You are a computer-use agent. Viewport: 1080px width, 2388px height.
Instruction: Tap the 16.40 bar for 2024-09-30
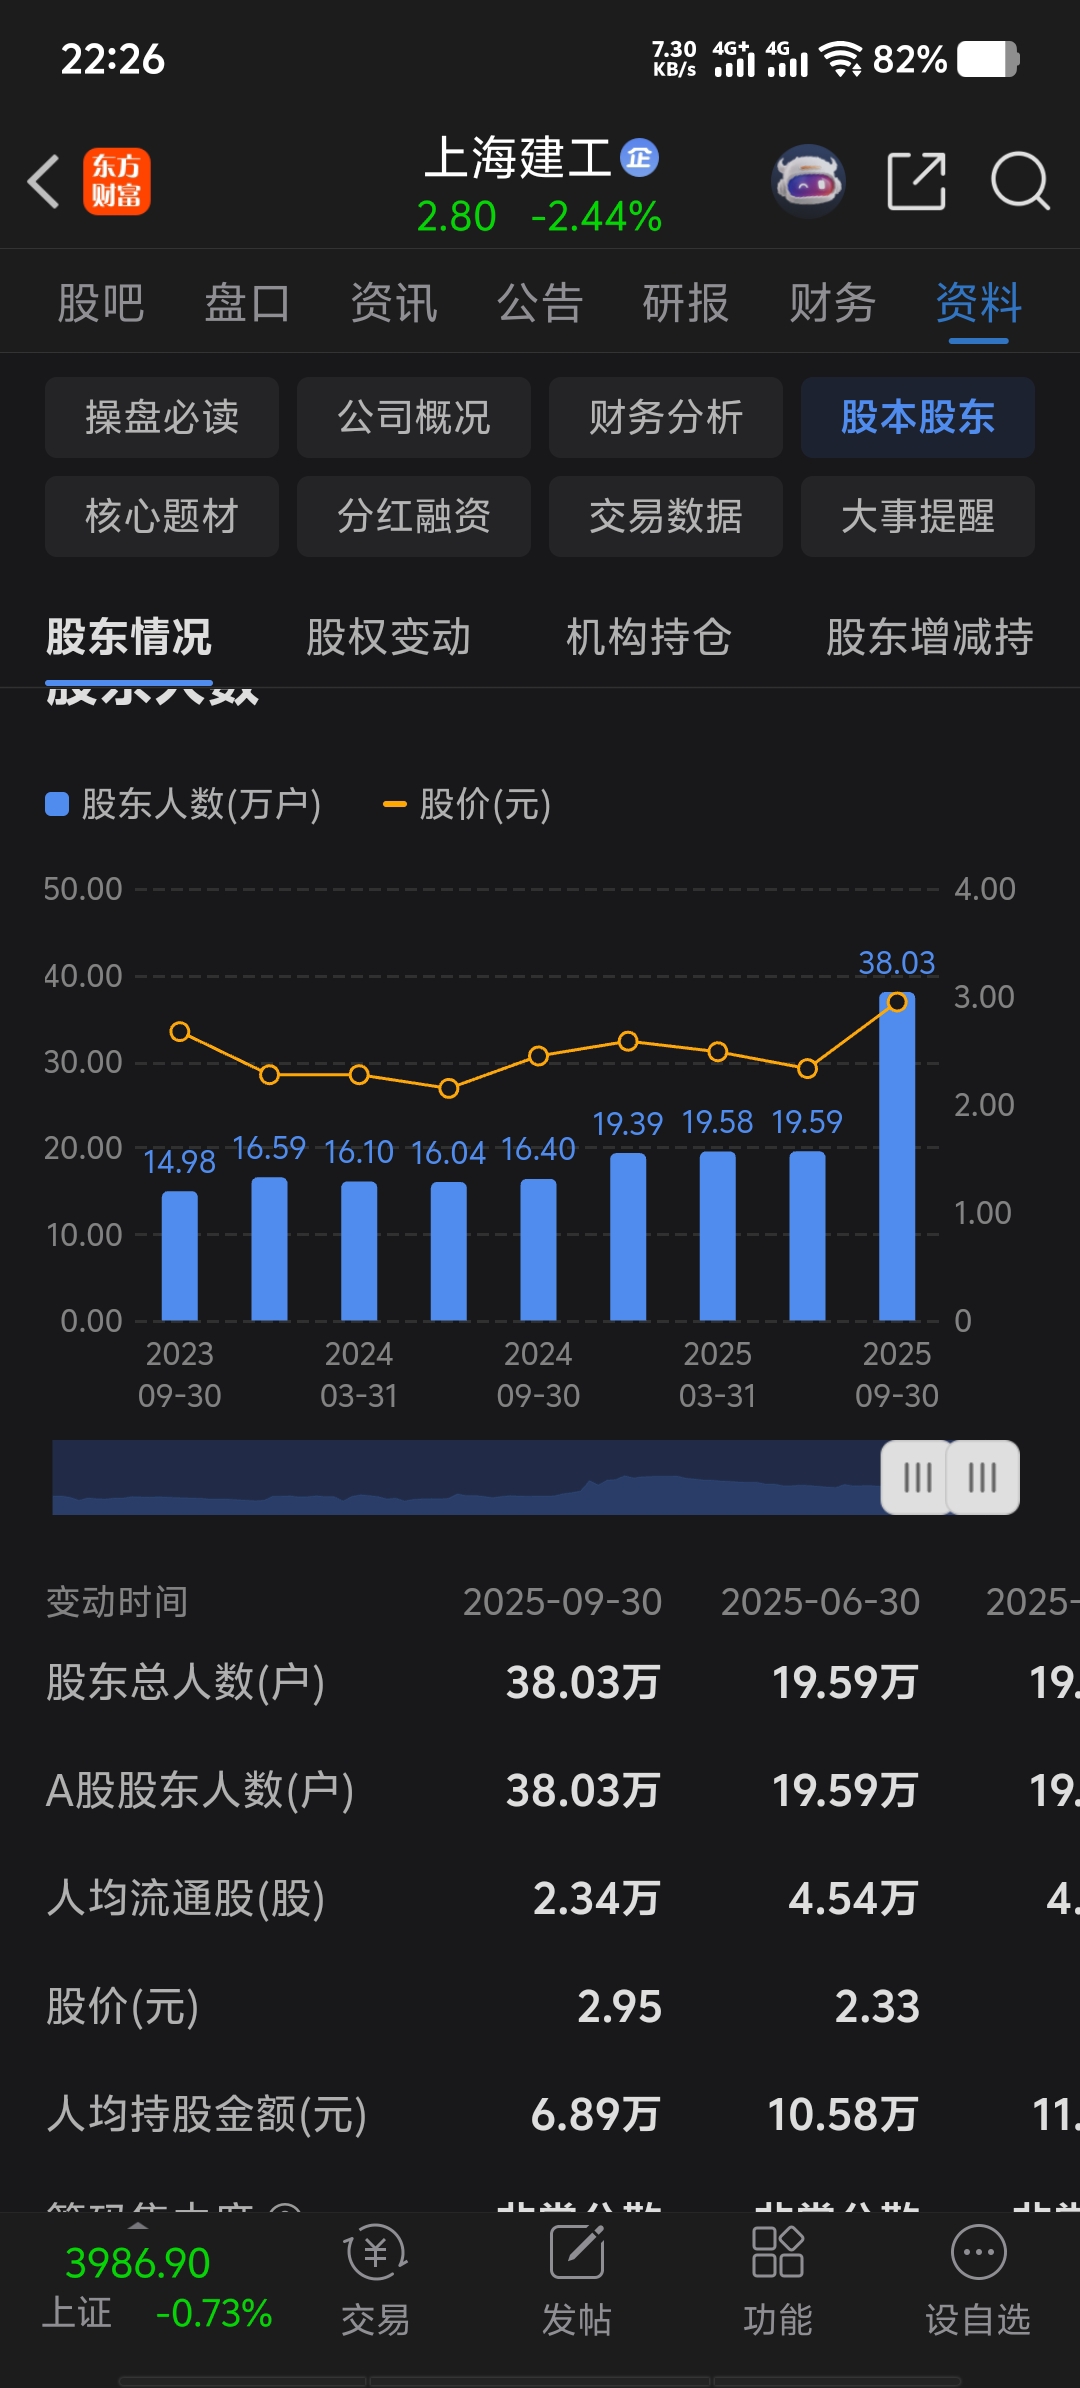click(x=538, y=1250)
